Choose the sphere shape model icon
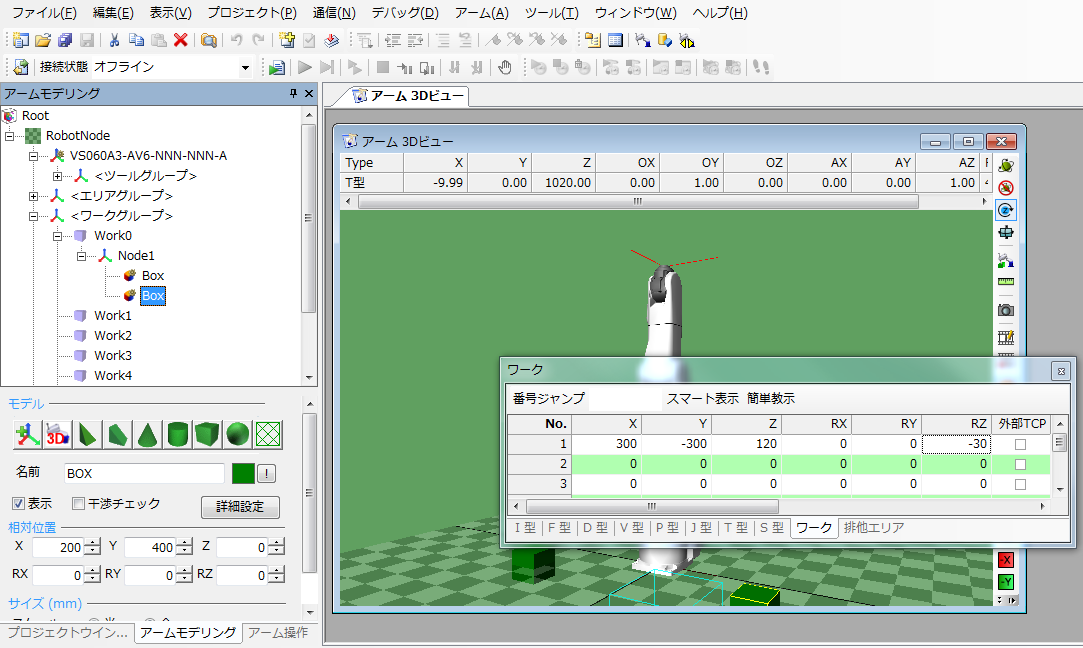1083x648 pixels. coord(237,434)
